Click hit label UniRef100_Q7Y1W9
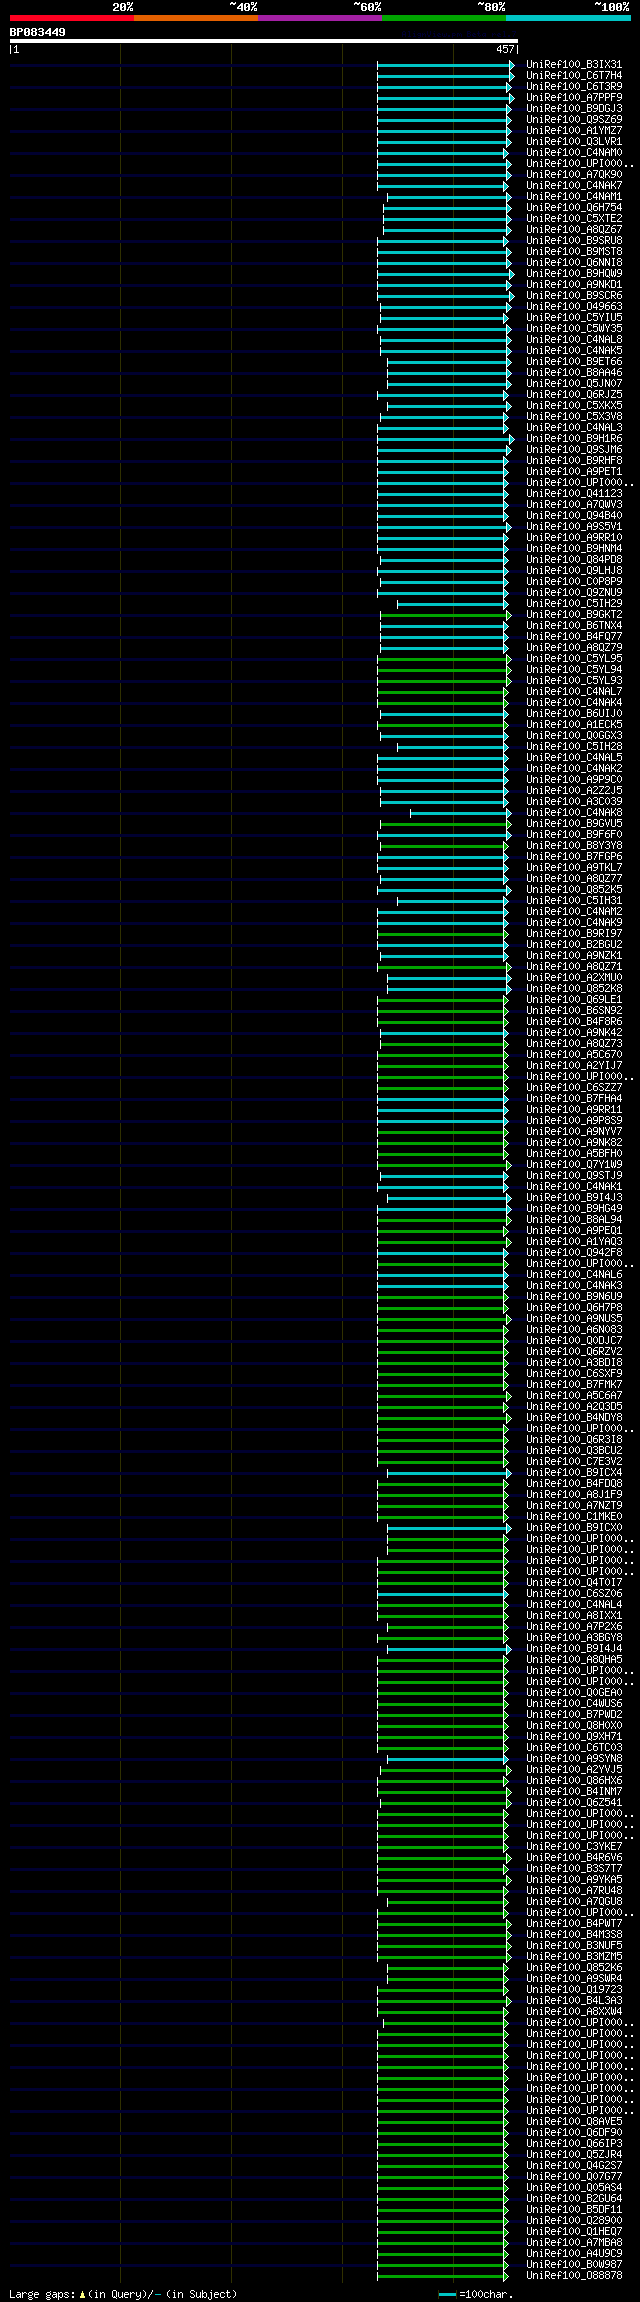This screenshot has width=640, height=2302. click(574, 1165)
